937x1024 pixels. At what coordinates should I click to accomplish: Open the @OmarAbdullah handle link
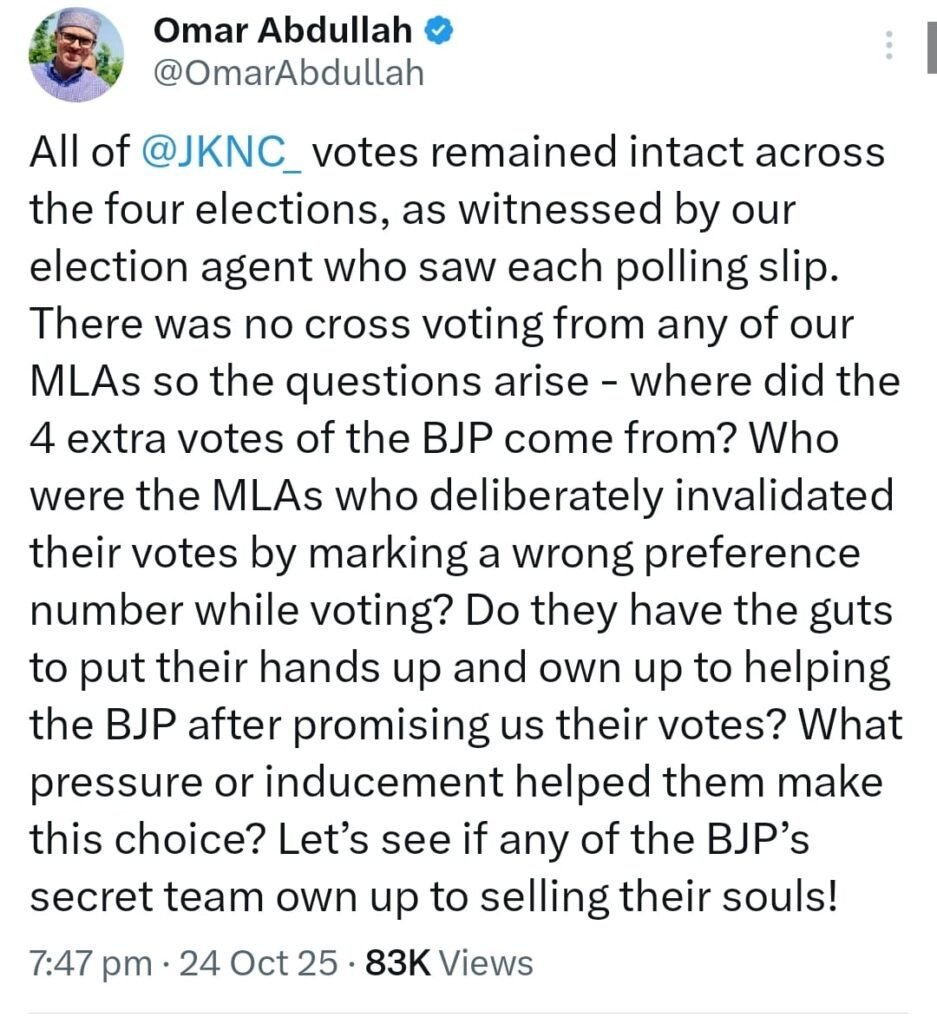pyautogui.click(x=288, y=73)
